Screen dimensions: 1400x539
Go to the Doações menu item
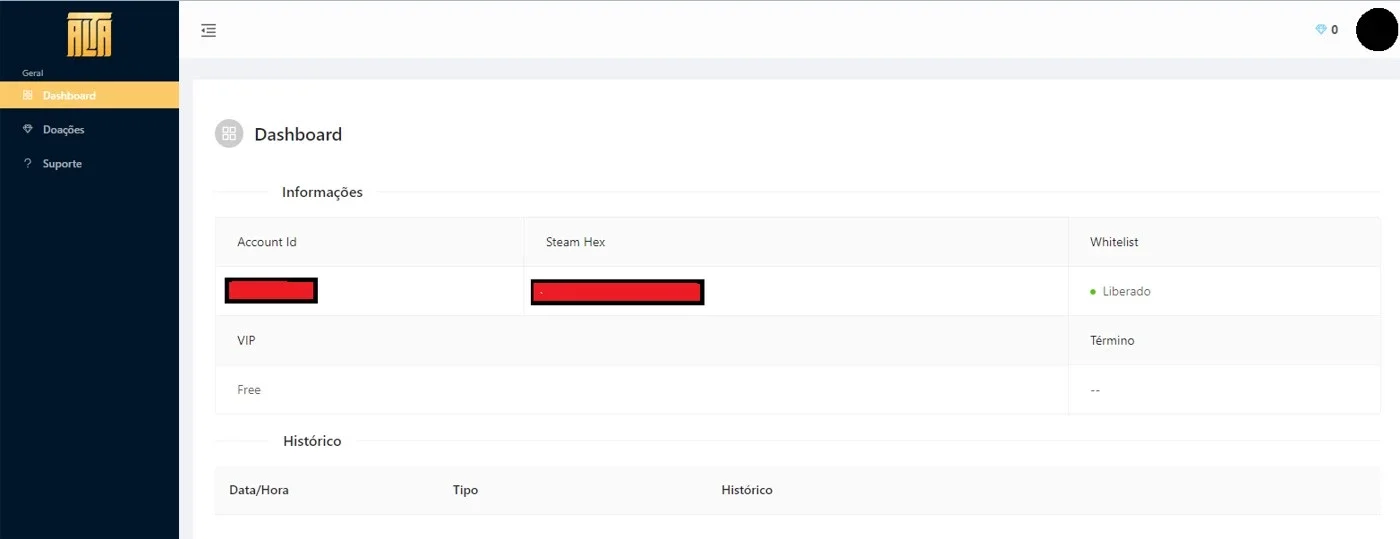coord(89,129)
